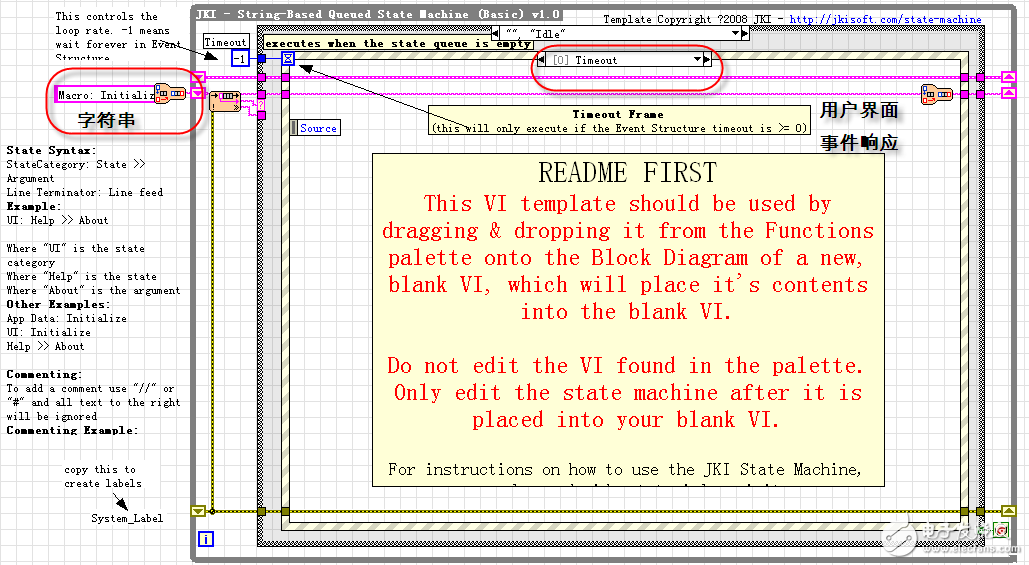1029x565 pixels.
Task: Open the "", "Idle" case selector dropdown
Action: tap(735, 33)
